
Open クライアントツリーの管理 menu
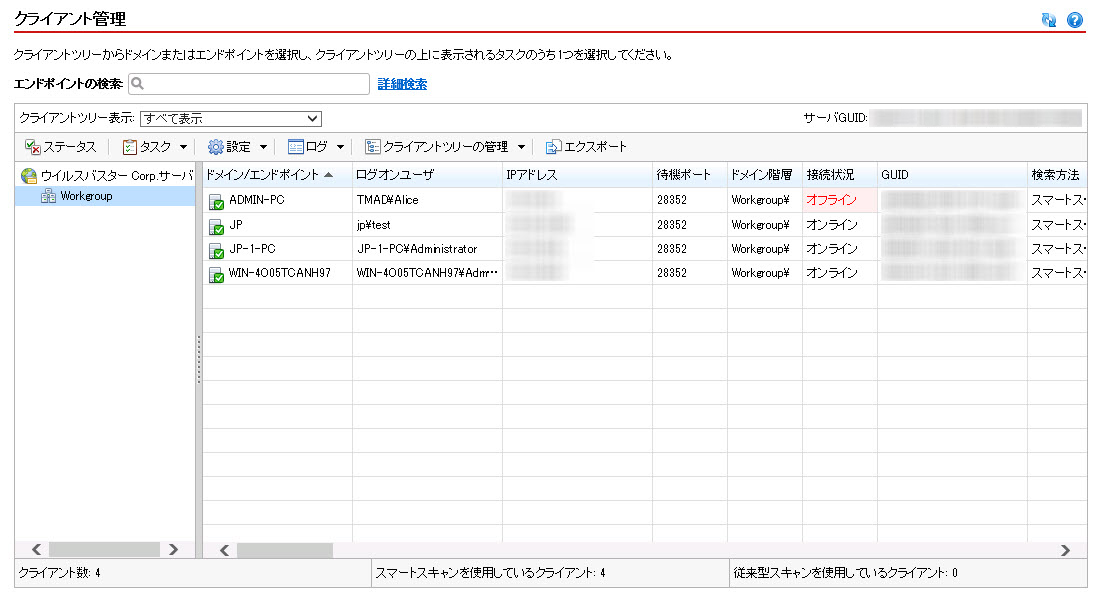tap(445, 147)
